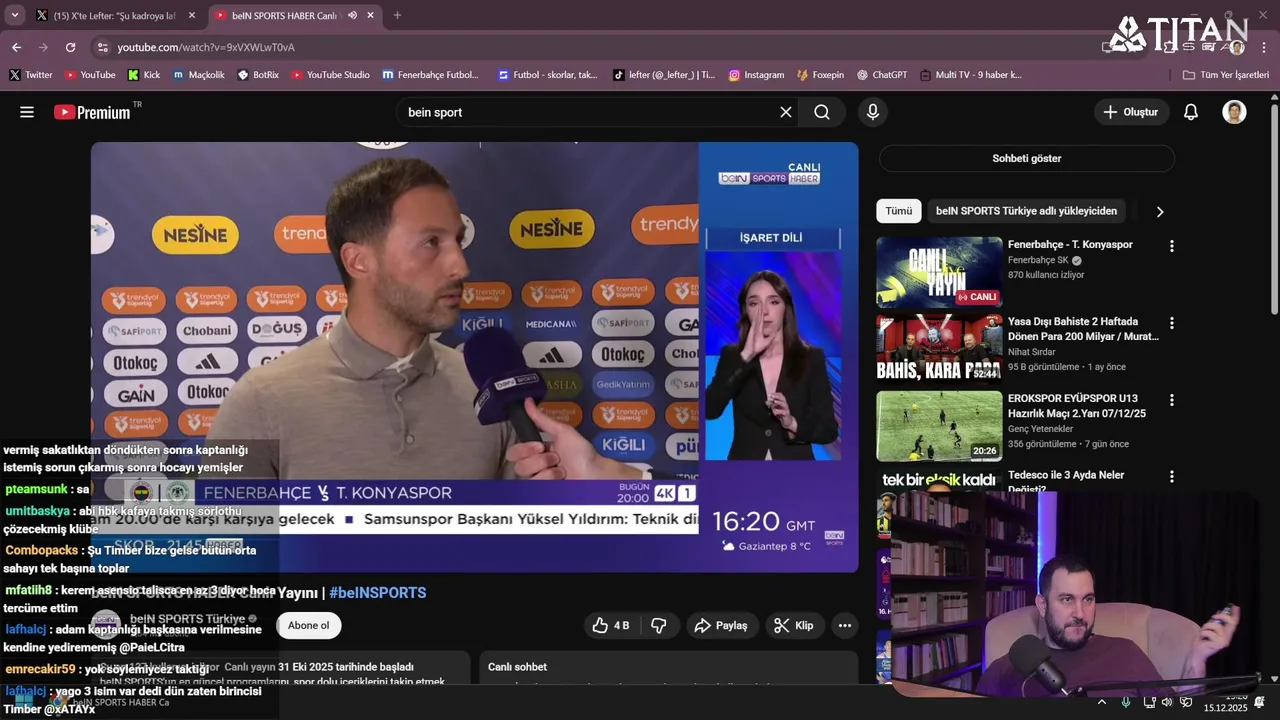Open the beIN SPORTS Türkiye channel name
Image resolution: width=1280 pixels, height=720 pixels.
click(190, 619)
